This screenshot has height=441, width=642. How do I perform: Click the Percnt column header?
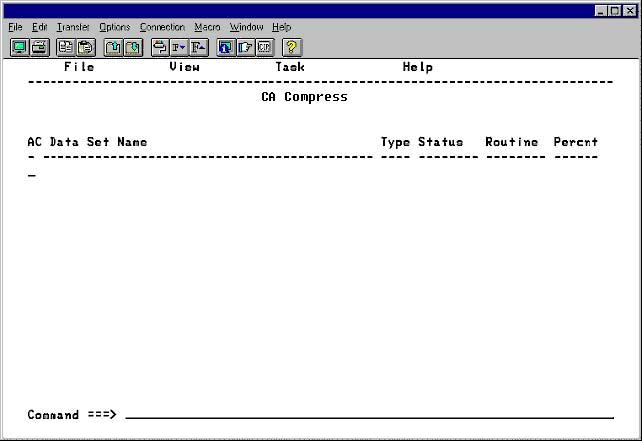point(576,142)
